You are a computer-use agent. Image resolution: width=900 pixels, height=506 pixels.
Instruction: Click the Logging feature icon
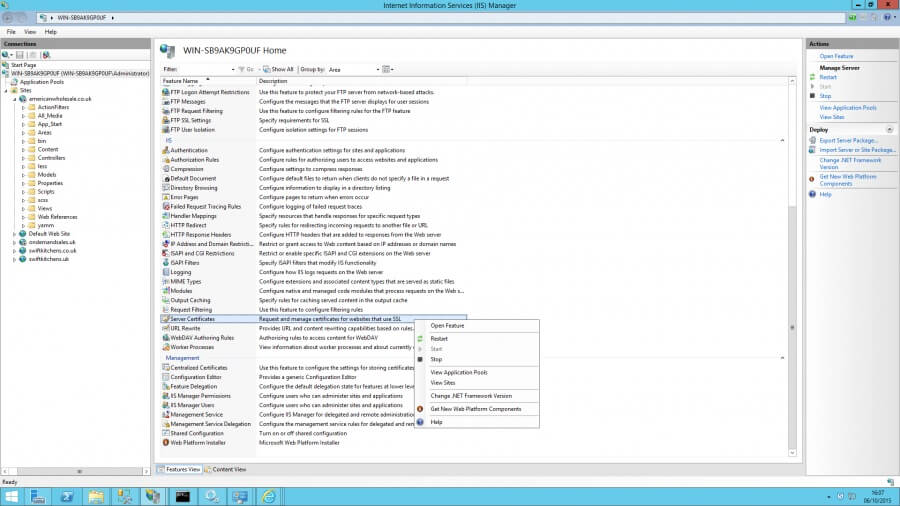165,272
